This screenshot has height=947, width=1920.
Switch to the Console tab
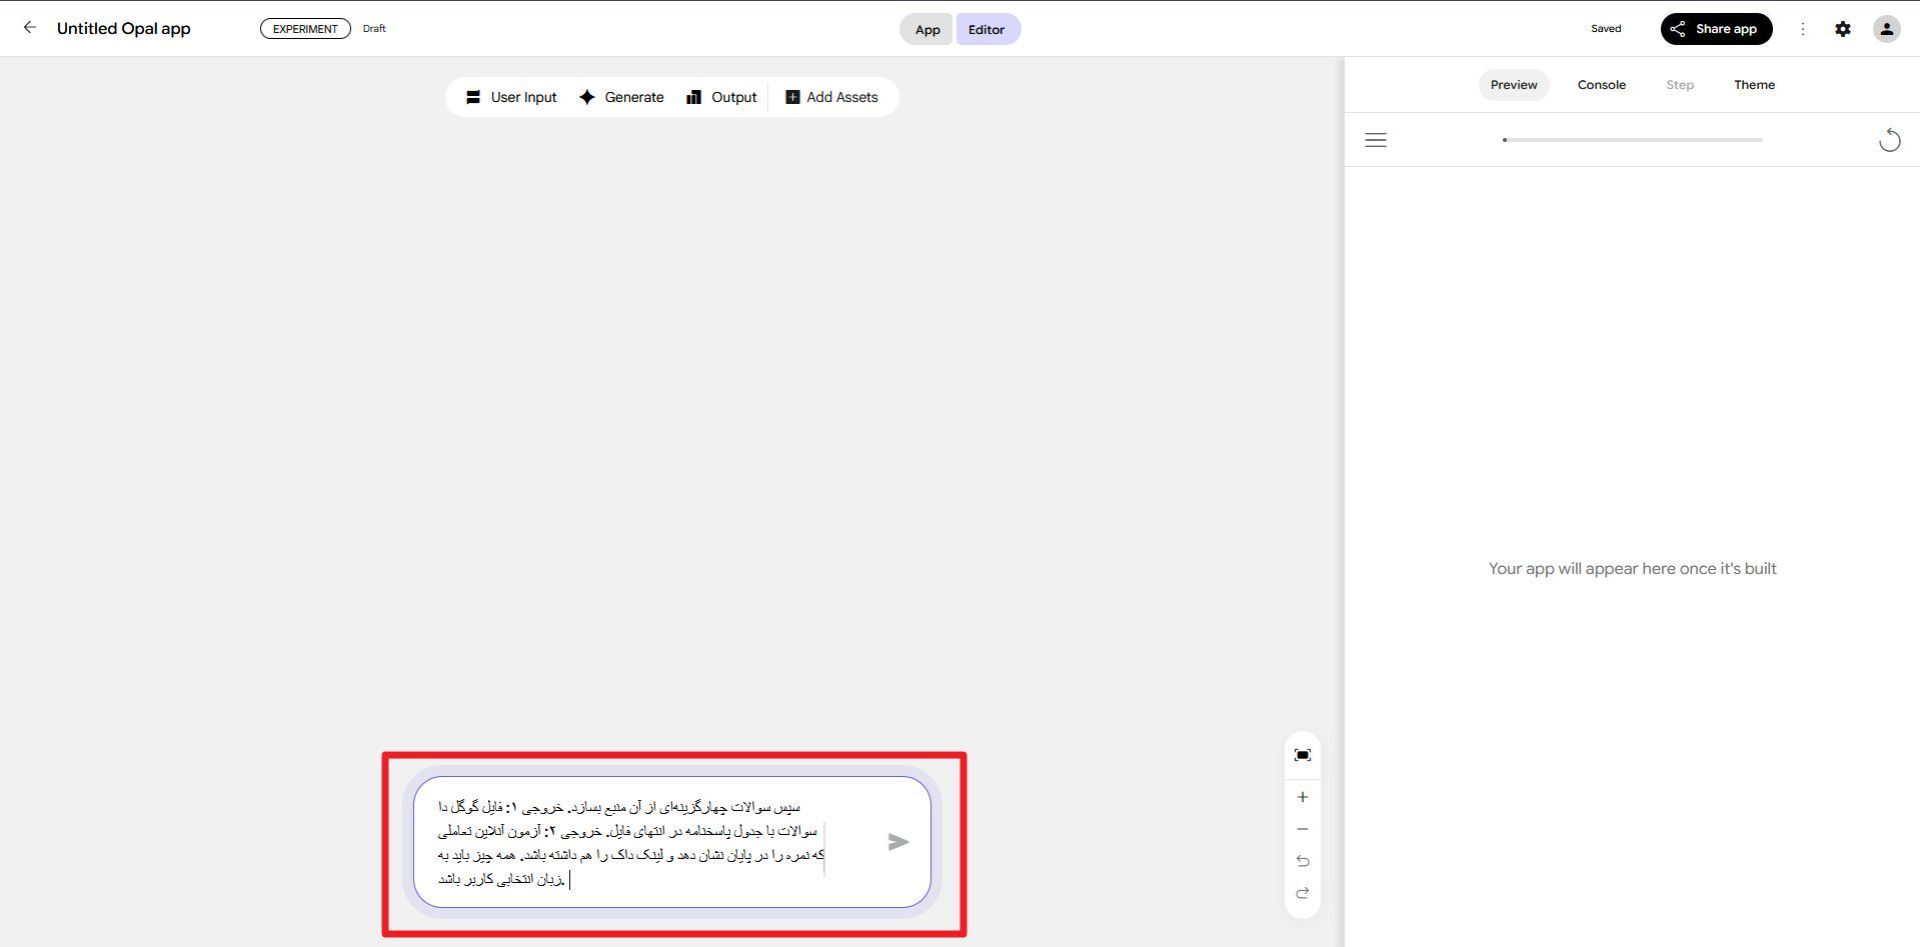click(x=1601, y=85)
